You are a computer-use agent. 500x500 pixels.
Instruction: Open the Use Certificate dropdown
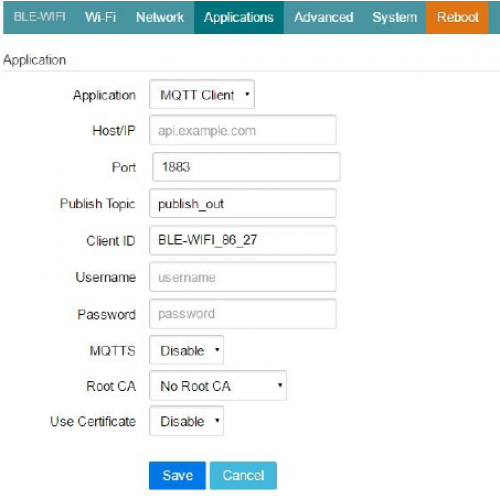click(186, 421)
